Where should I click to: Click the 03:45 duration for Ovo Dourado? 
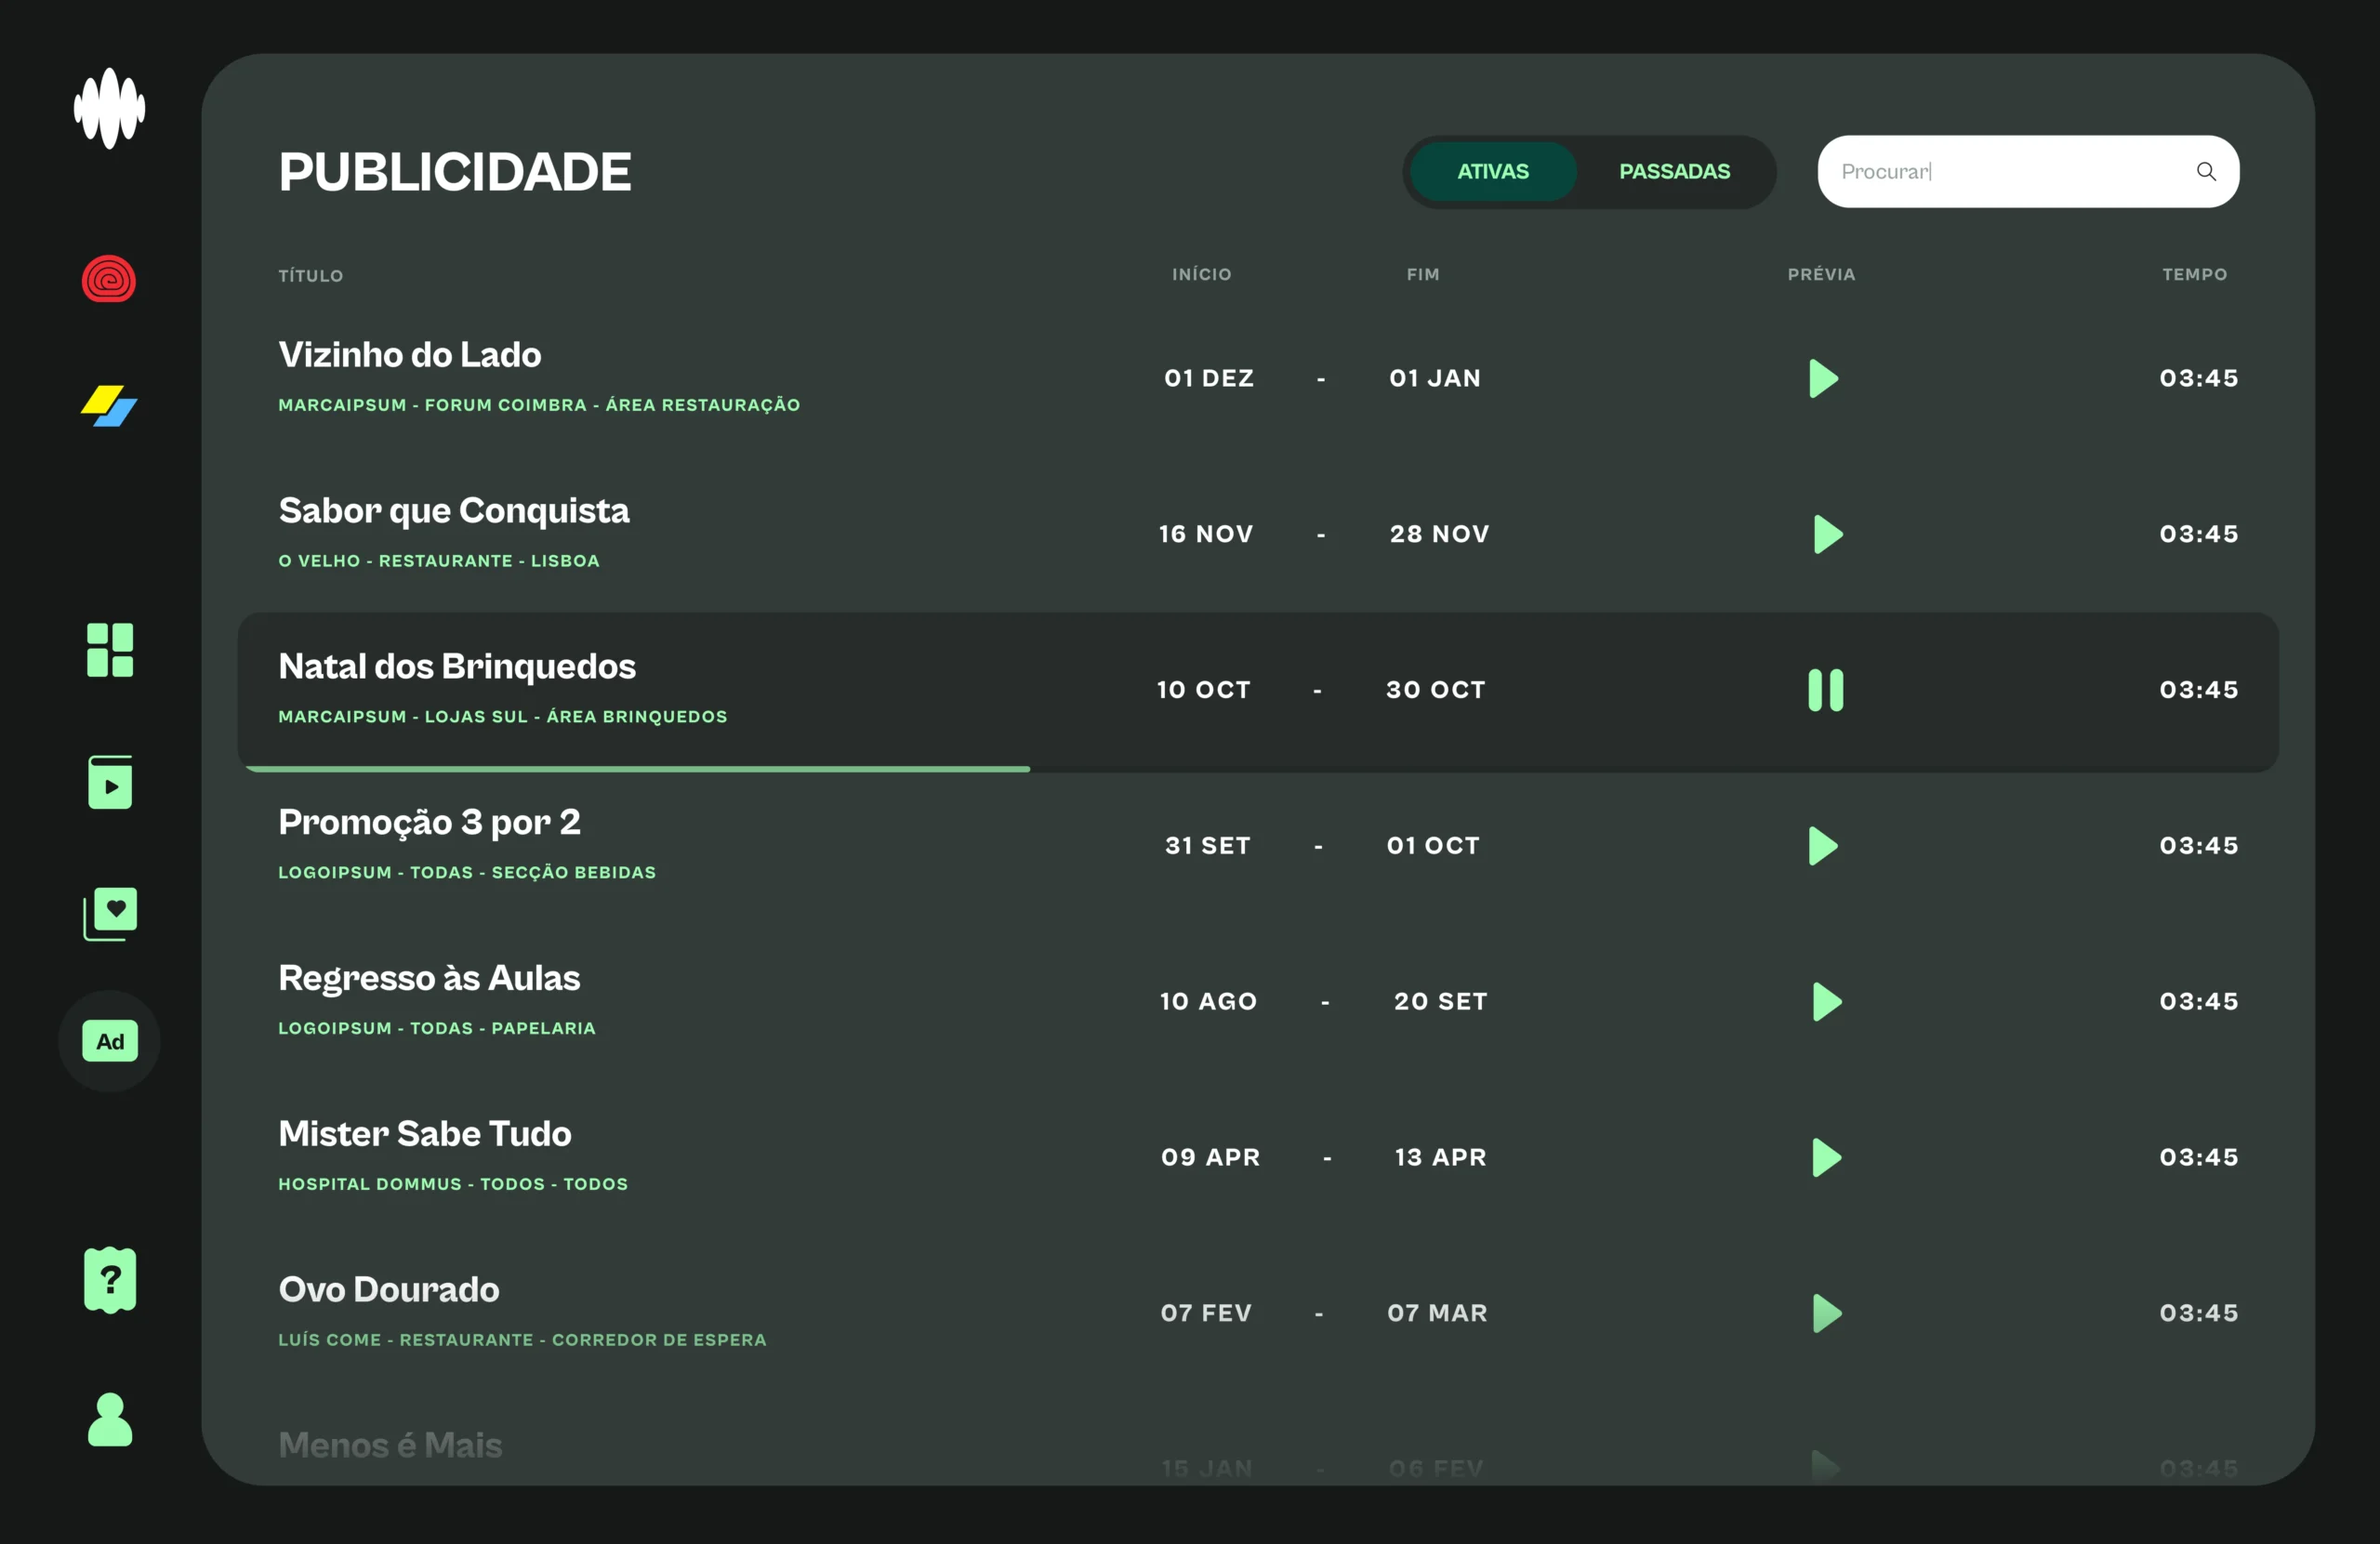click(x=2198, y=1313)
